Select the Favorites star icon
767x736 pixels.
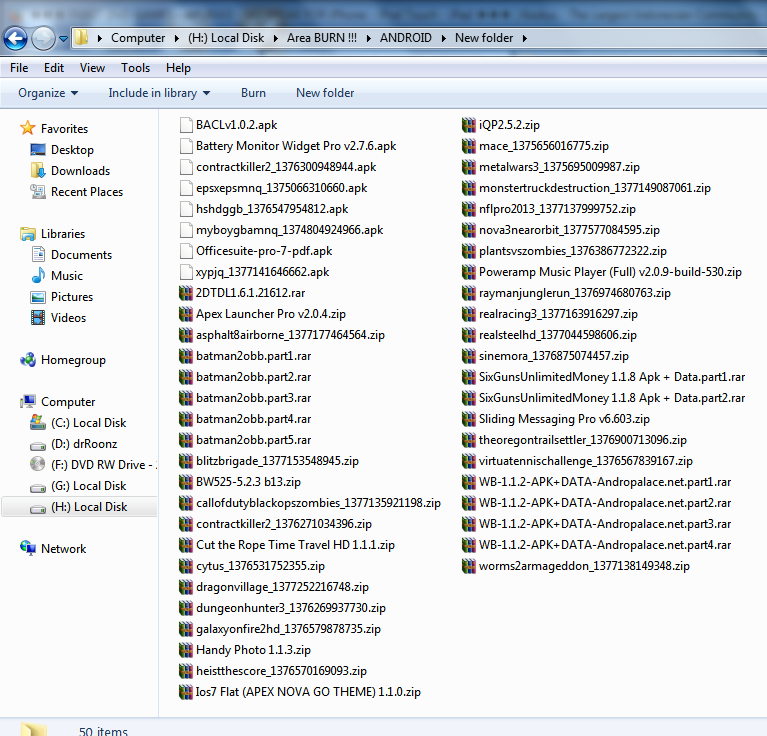point(27,128)
